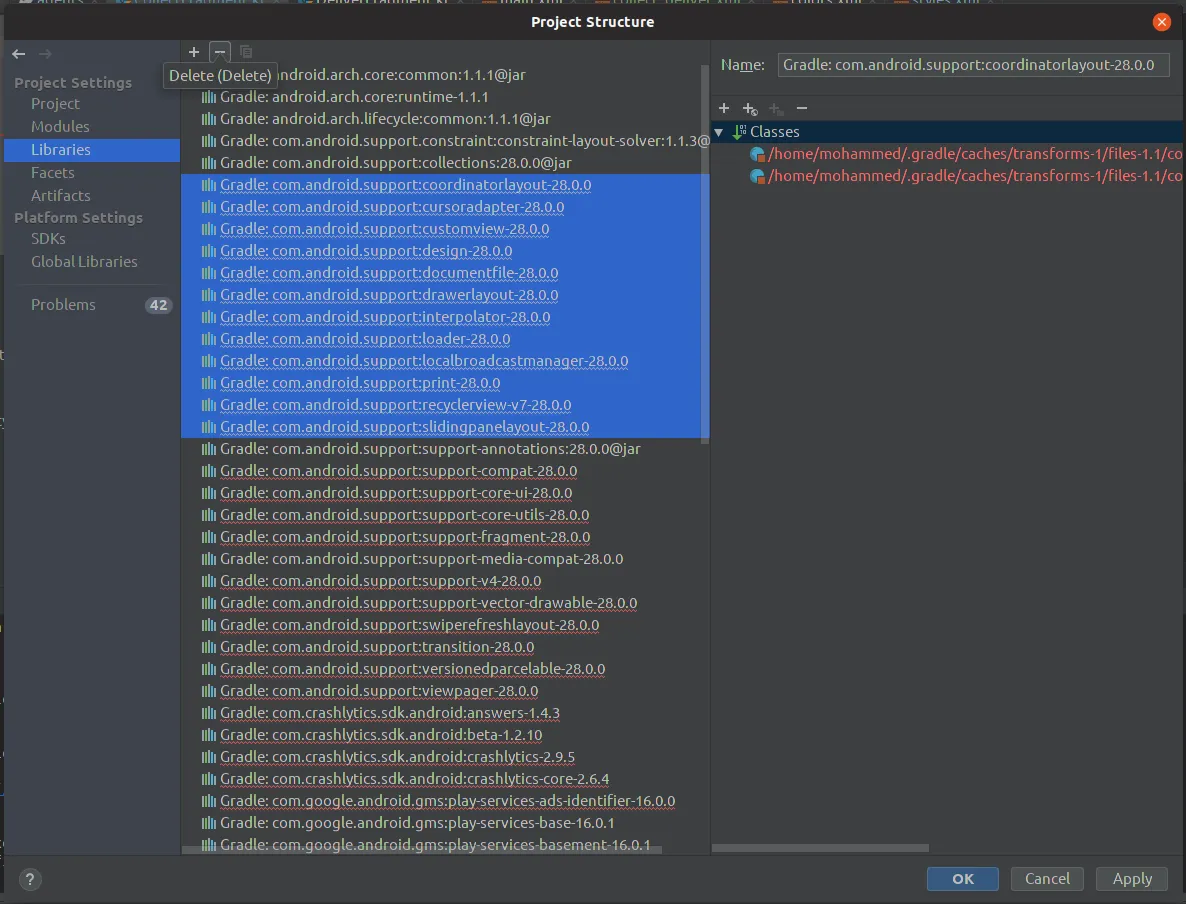
Task: Click the Apply button
Action: pyautogui.click(x=1132, y=878)
